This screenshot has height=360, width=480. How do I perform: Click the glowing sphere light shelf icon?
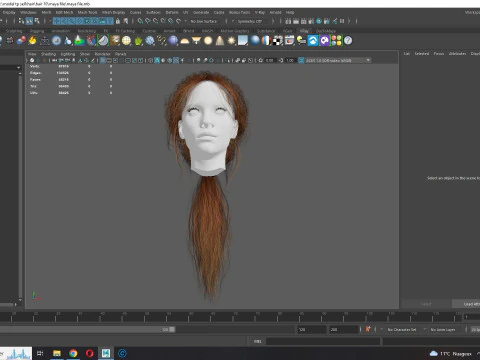(208, 41)
